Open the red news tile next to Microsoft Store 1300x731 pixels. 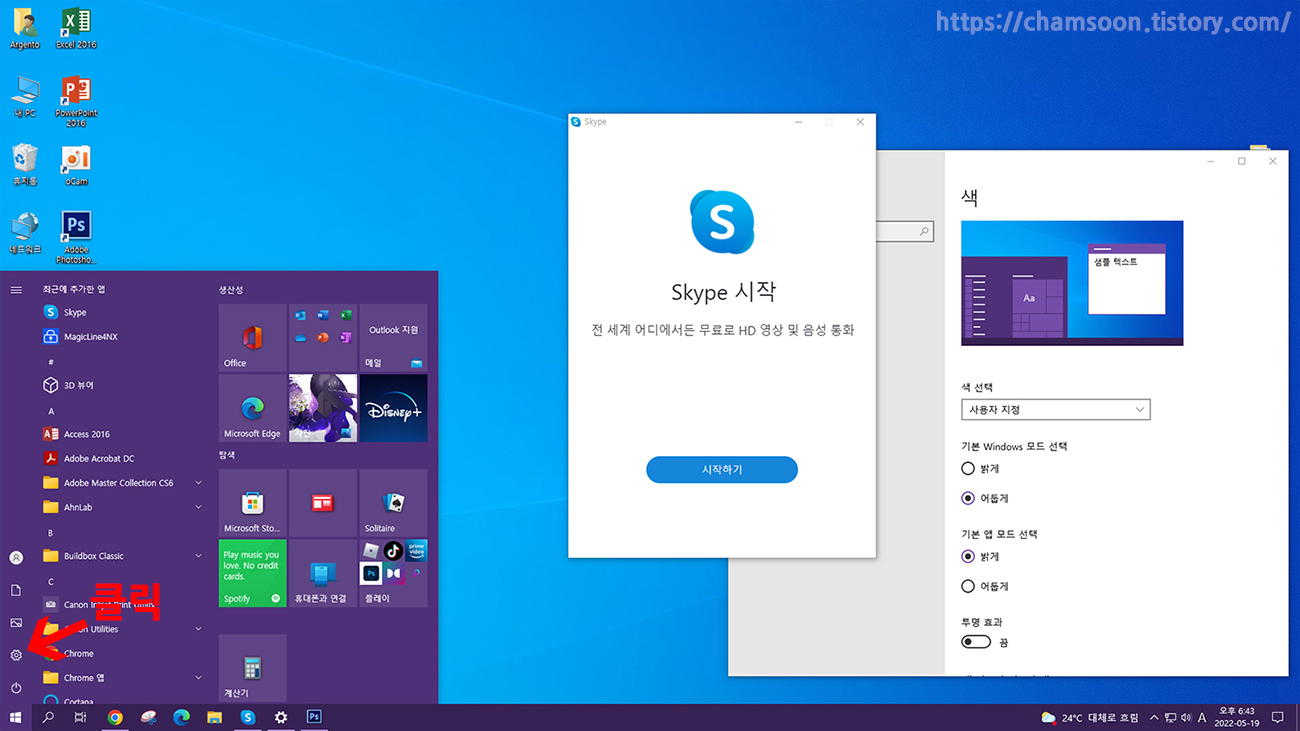coord(323,503)
